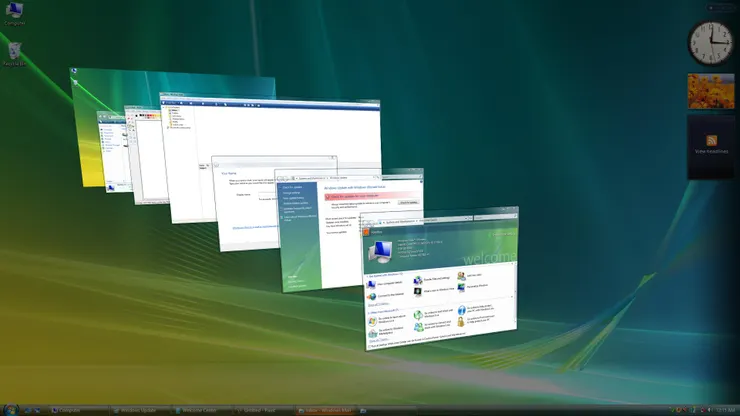The height and width of the screenshot is (416, 740).
Task: Select Local Folders root in Windows Mail tree
Action: pyautogui.click(x=172, y=108)
